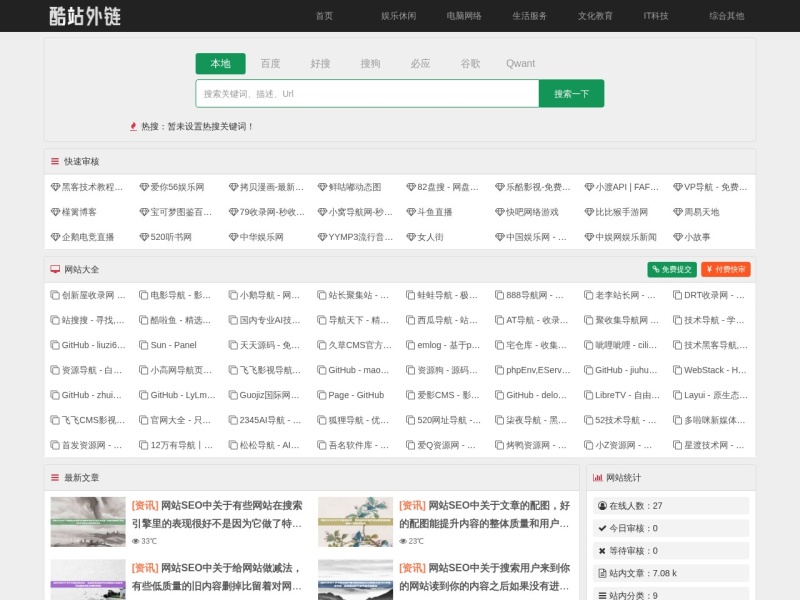Image resolution: width=800 pixels, height=600 pixels.
Task: Open the 生活服务 navigation item
Action: tap(530, 16)
